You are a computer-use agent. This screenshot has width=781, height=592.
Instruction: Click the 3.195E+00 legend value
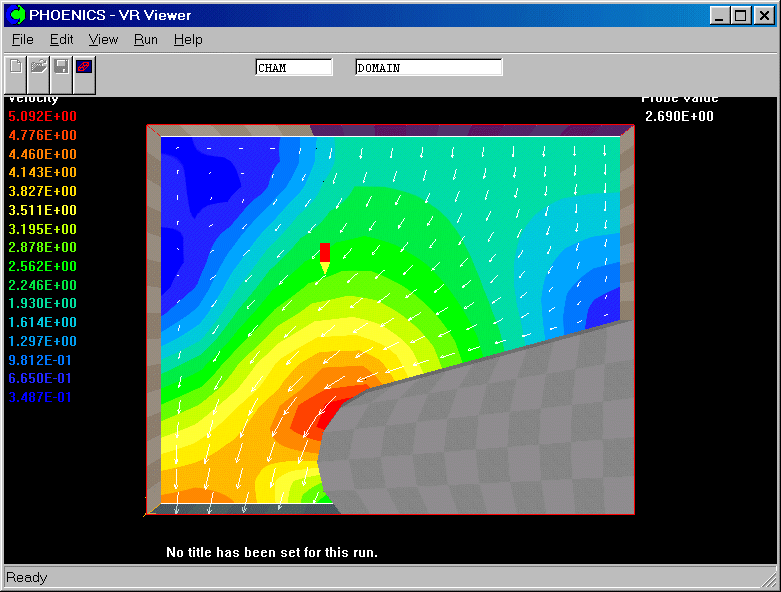pyautogui.click(x=42, y=229)
